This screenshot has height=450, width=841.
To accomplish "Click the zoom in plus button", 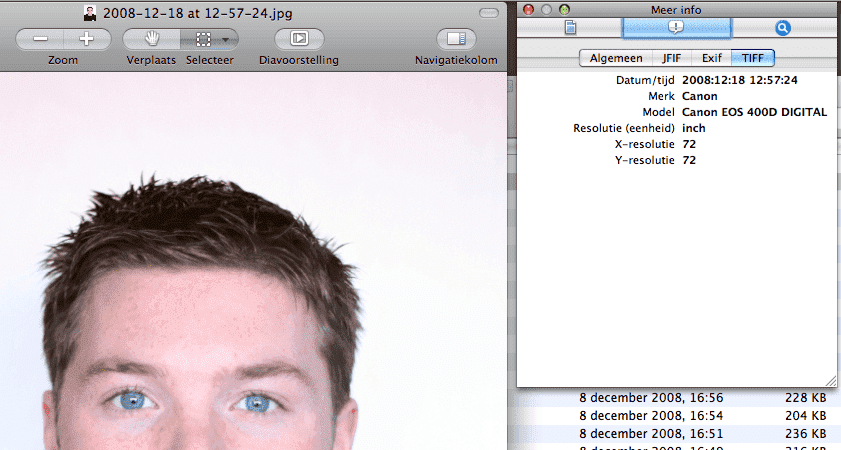I will pyautogui.click(x=87, y=39).
